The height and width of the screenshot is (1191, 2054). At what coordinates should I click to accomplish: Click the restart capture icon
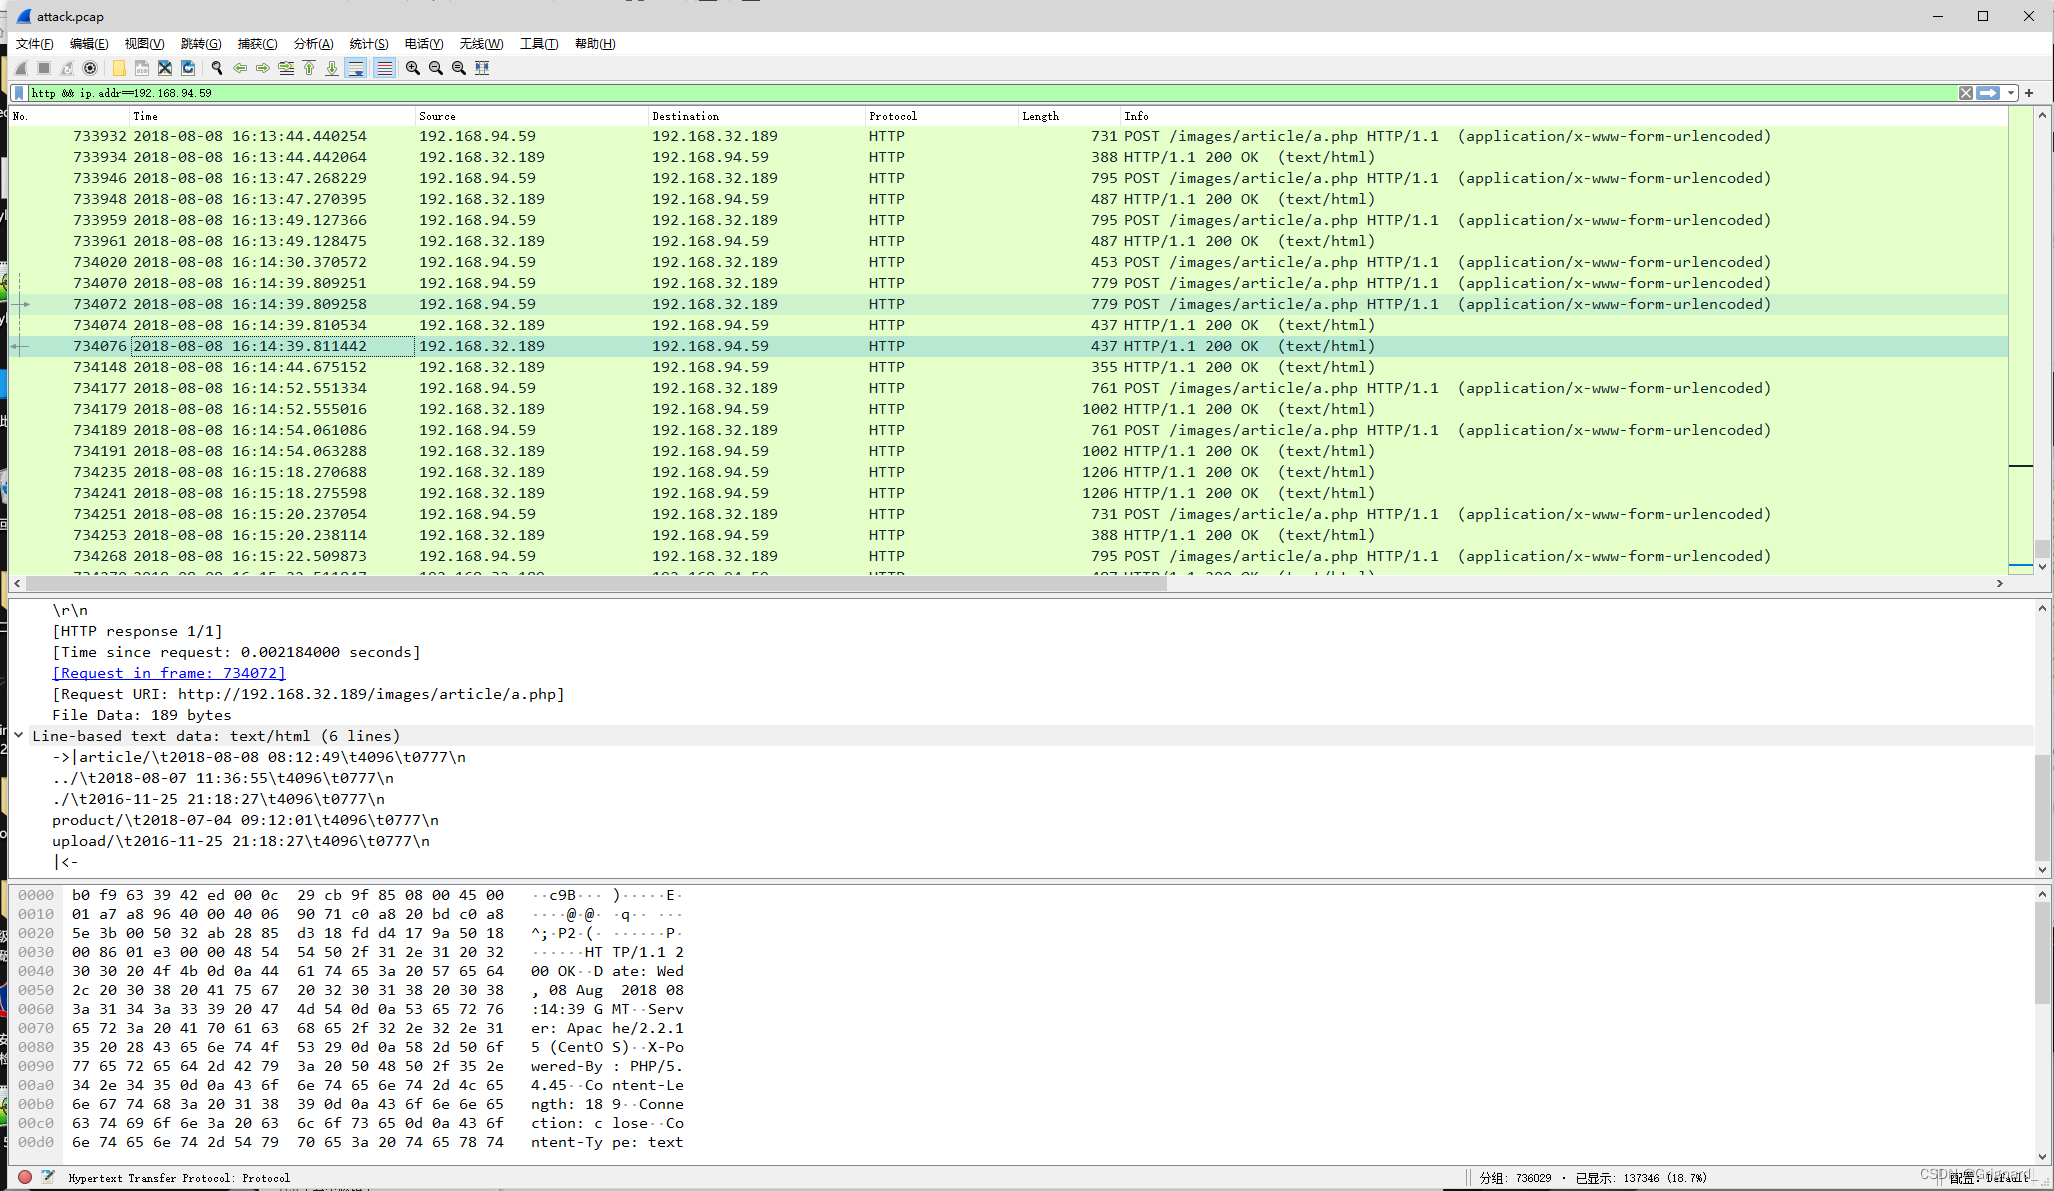(x=67, y=68)
